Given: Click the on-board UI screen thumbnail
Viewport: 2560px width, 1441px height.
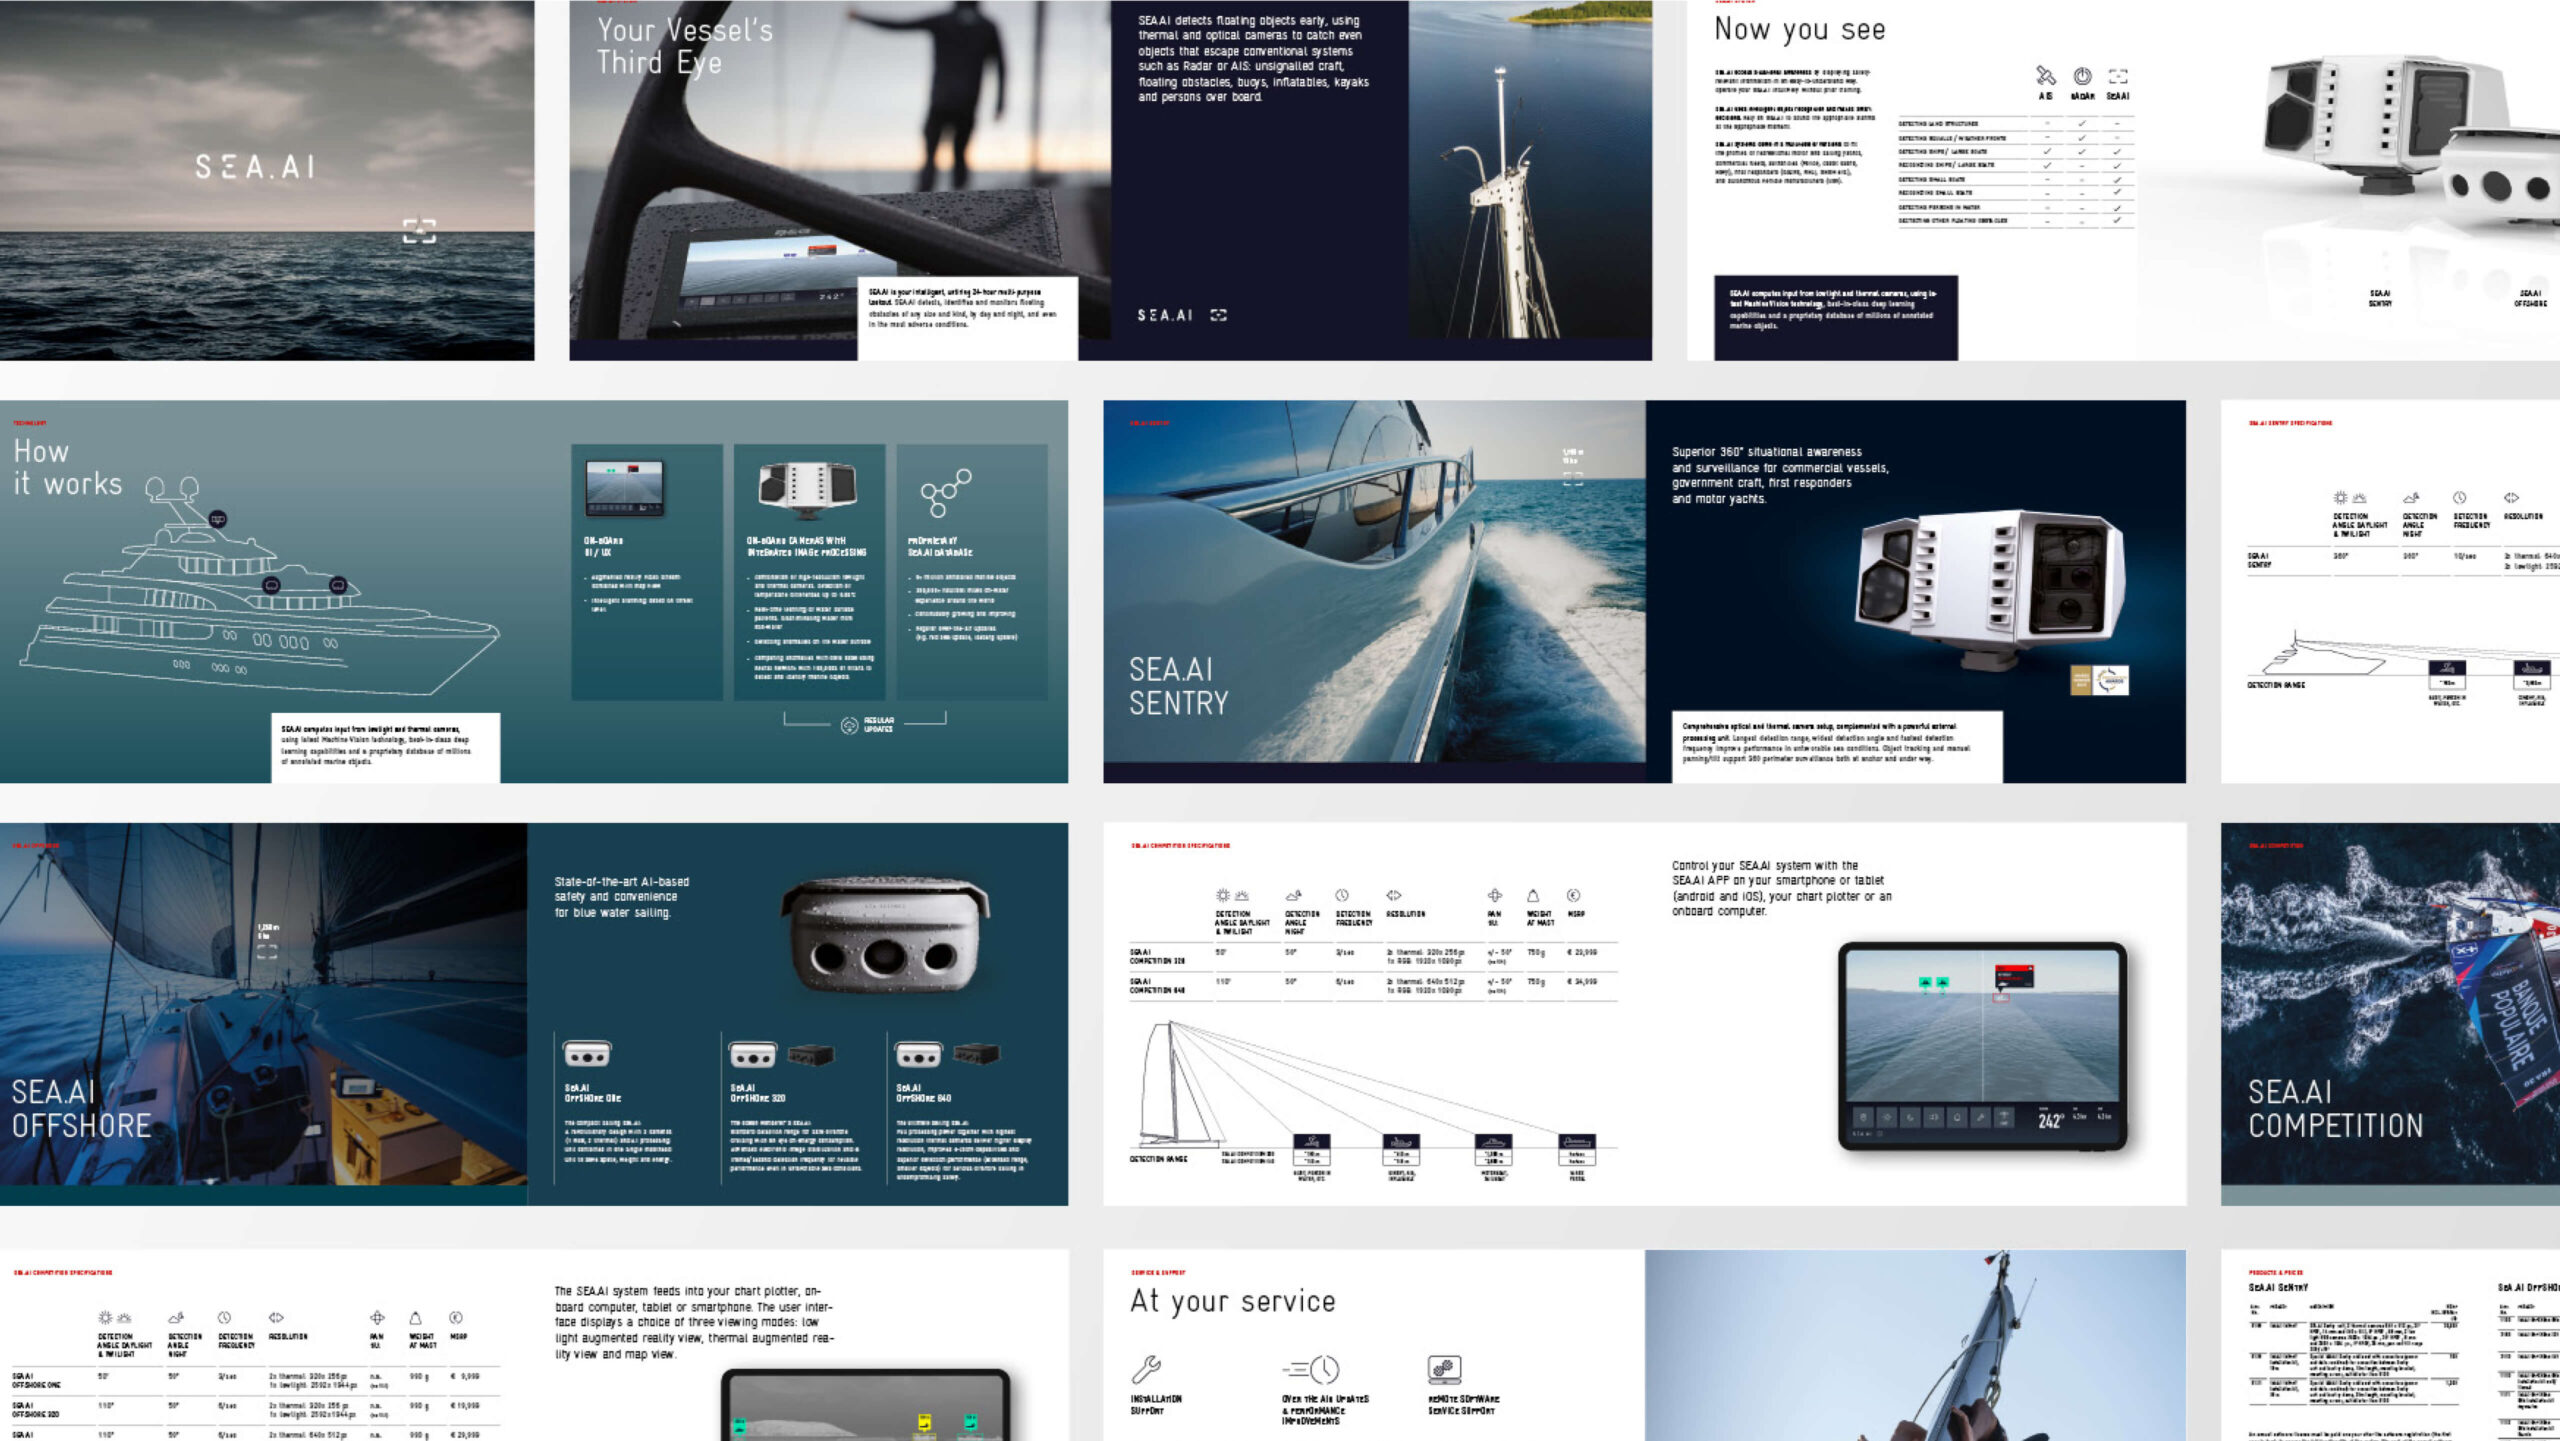Looking at the screenshot, I should tap(625, 489).
